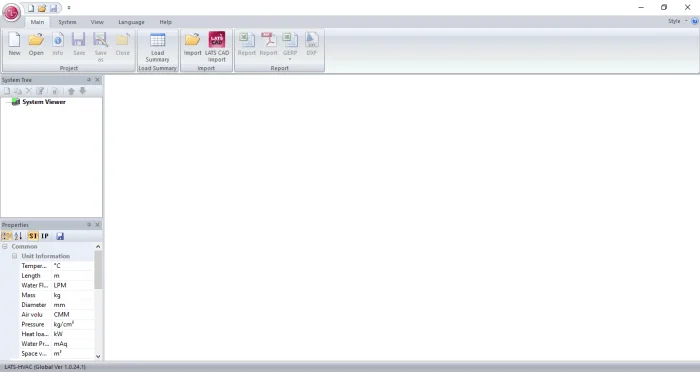The image size is (700, 372).
Task: Select the Air volume unit value CMM
Action: tap(73, 314)
